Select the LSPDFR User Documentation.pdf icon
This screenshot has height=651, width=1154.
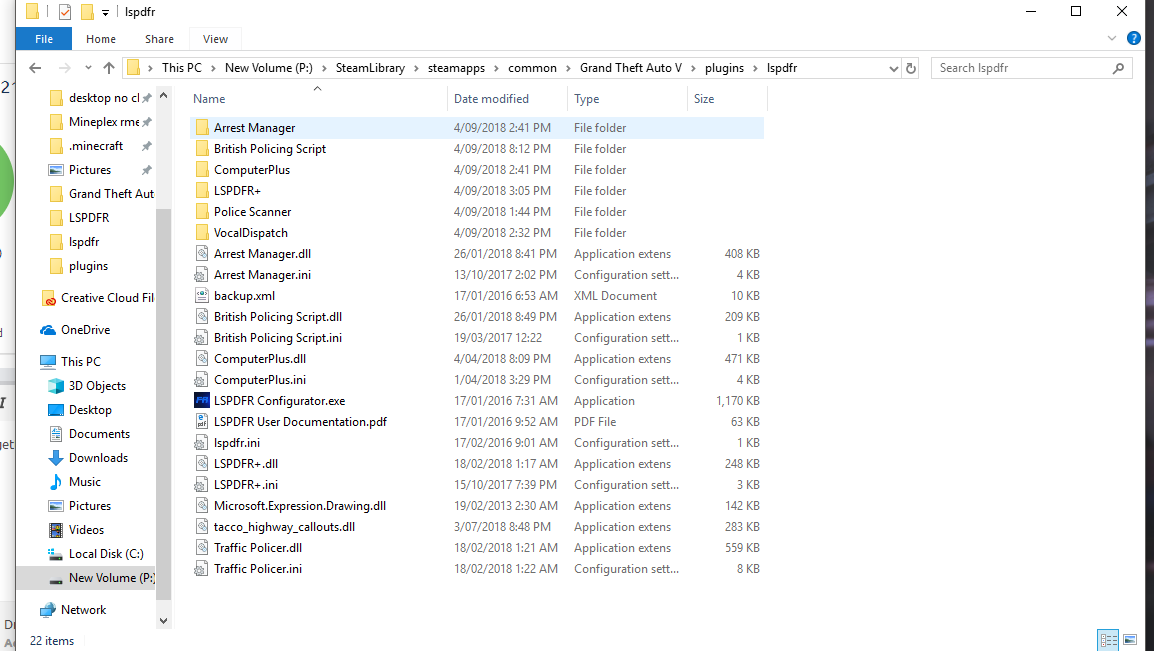pyautogui.click(x=202, y=421)
